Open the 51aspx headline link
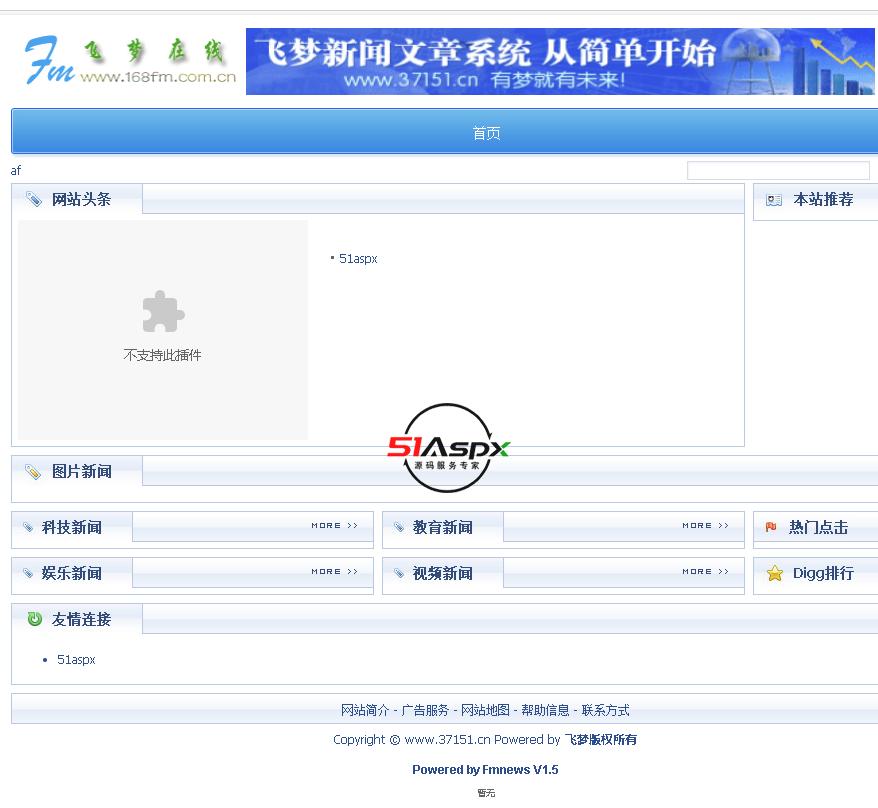The image size is (878, 808). 358,259
